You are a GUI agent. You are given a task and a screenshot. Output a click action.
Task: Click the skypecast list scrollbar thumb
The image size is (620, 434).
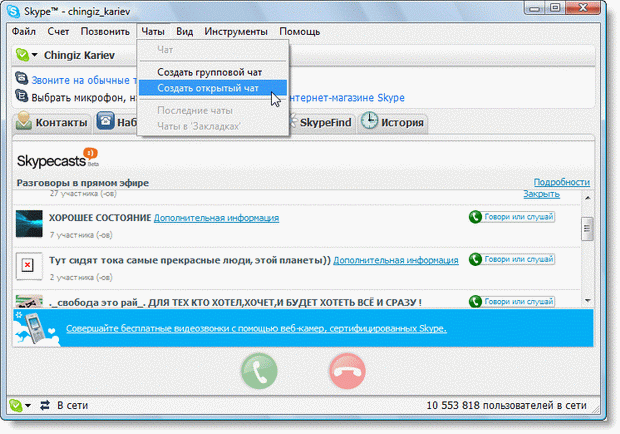coord(587,228)
